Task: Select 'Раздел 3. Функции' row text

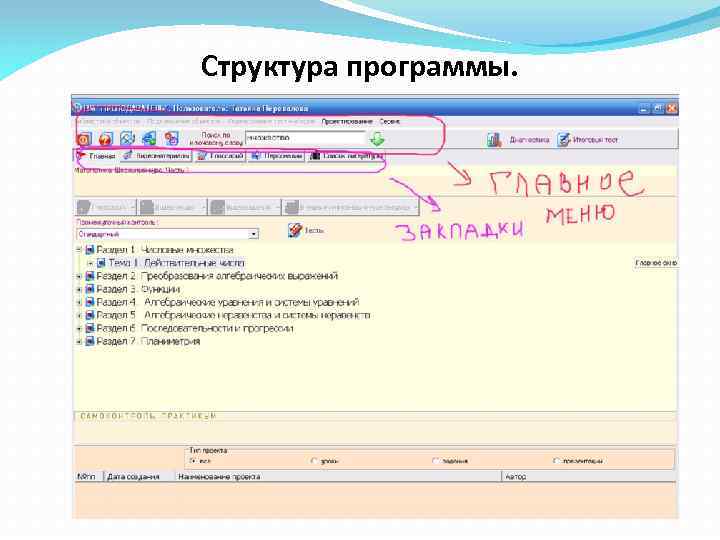Action: [138, 289]
